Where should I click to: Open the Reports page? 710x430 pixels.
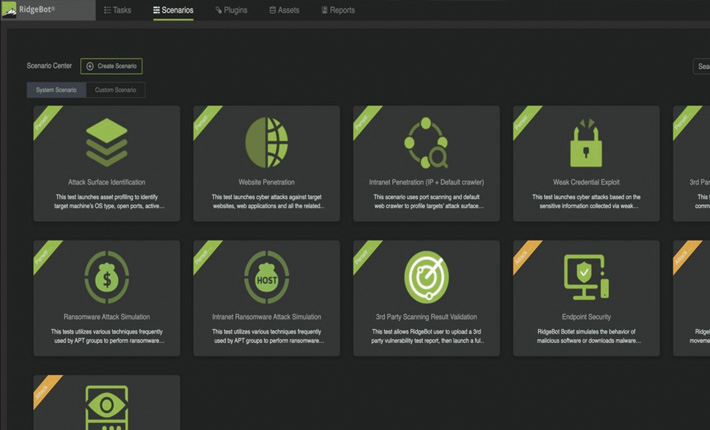click(337, 10)
